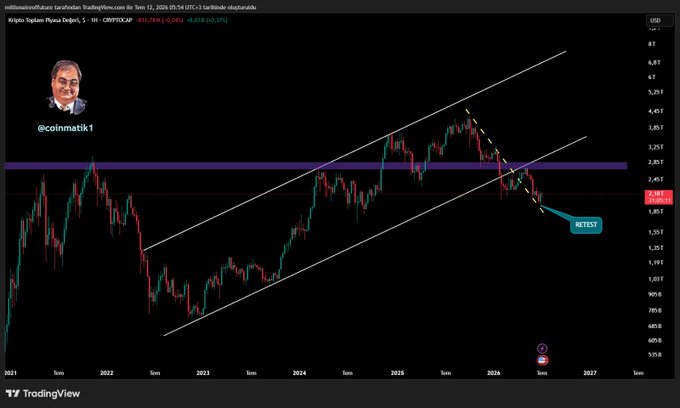
Task: Click the 1,19T price axis label
Action: (655, 263)
